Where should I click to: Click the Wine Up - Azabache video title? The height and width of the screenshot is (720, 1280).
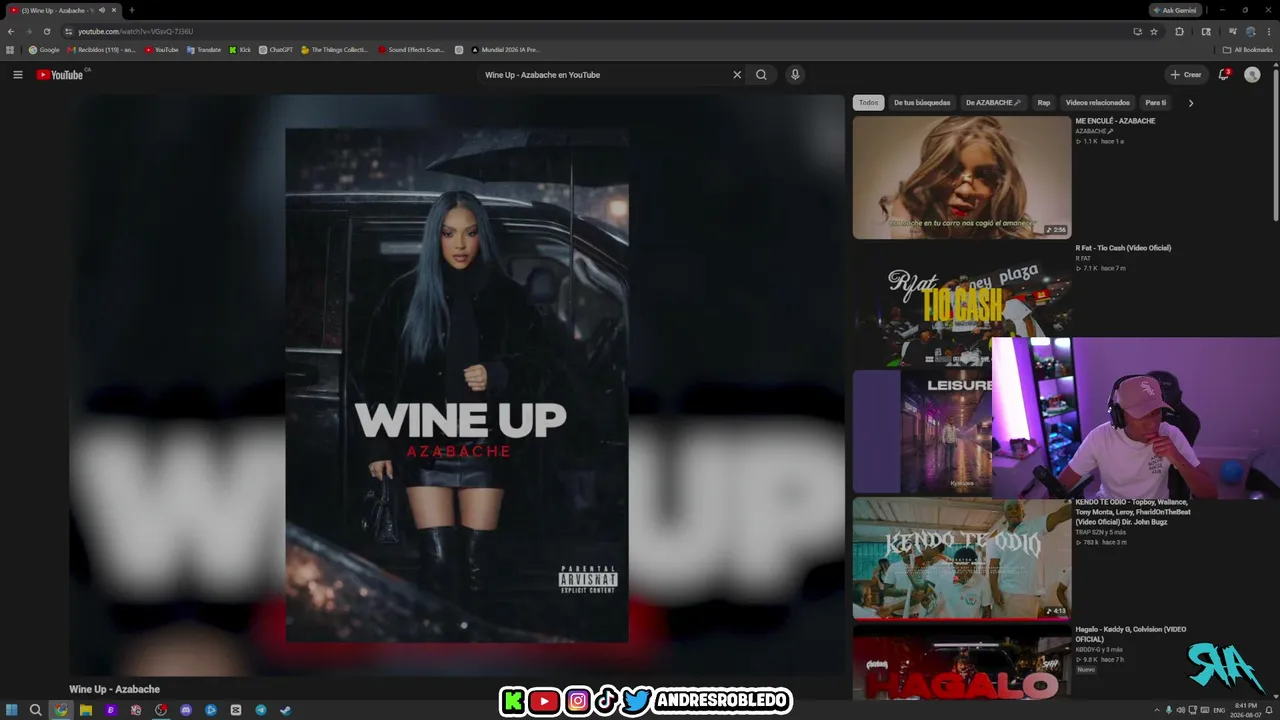114,689
